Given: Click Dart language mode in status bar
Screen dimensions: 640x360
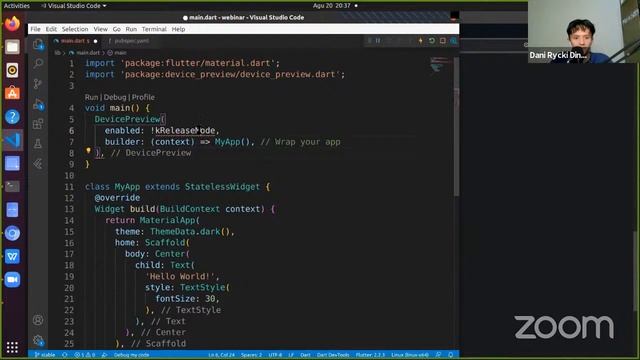Looking at the screenshot, I should click(x=305, y=355).
